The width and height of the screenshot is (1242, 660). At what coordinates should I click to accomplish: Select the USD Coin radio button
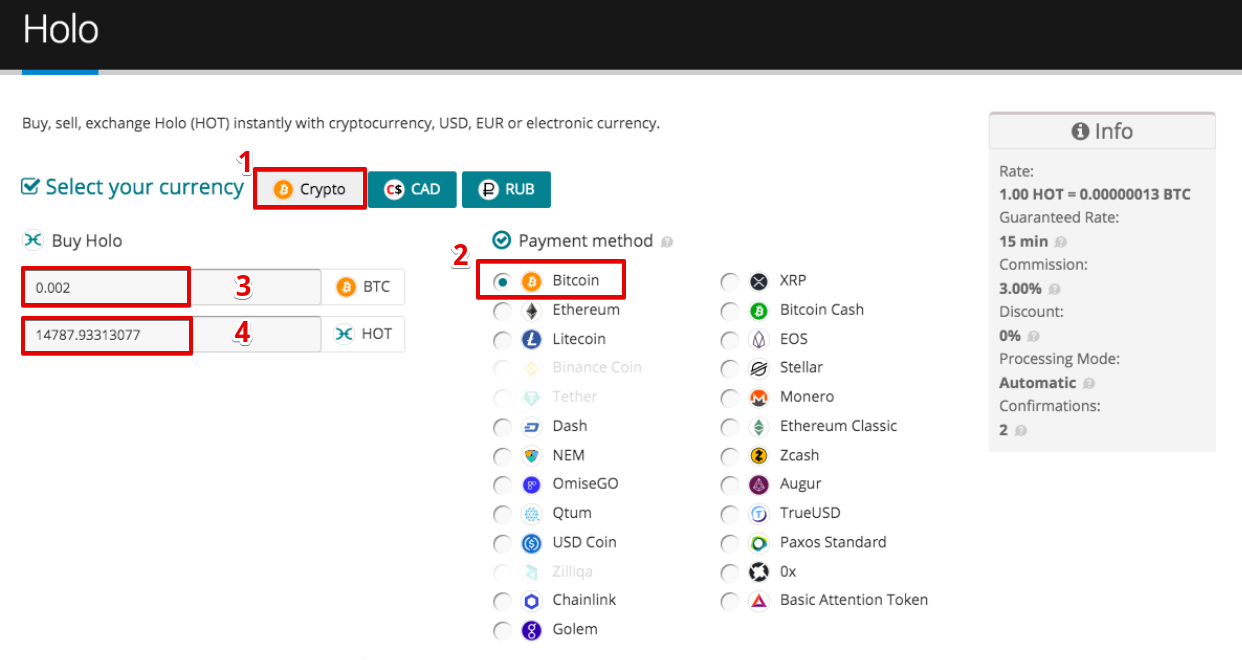(503, 543)
